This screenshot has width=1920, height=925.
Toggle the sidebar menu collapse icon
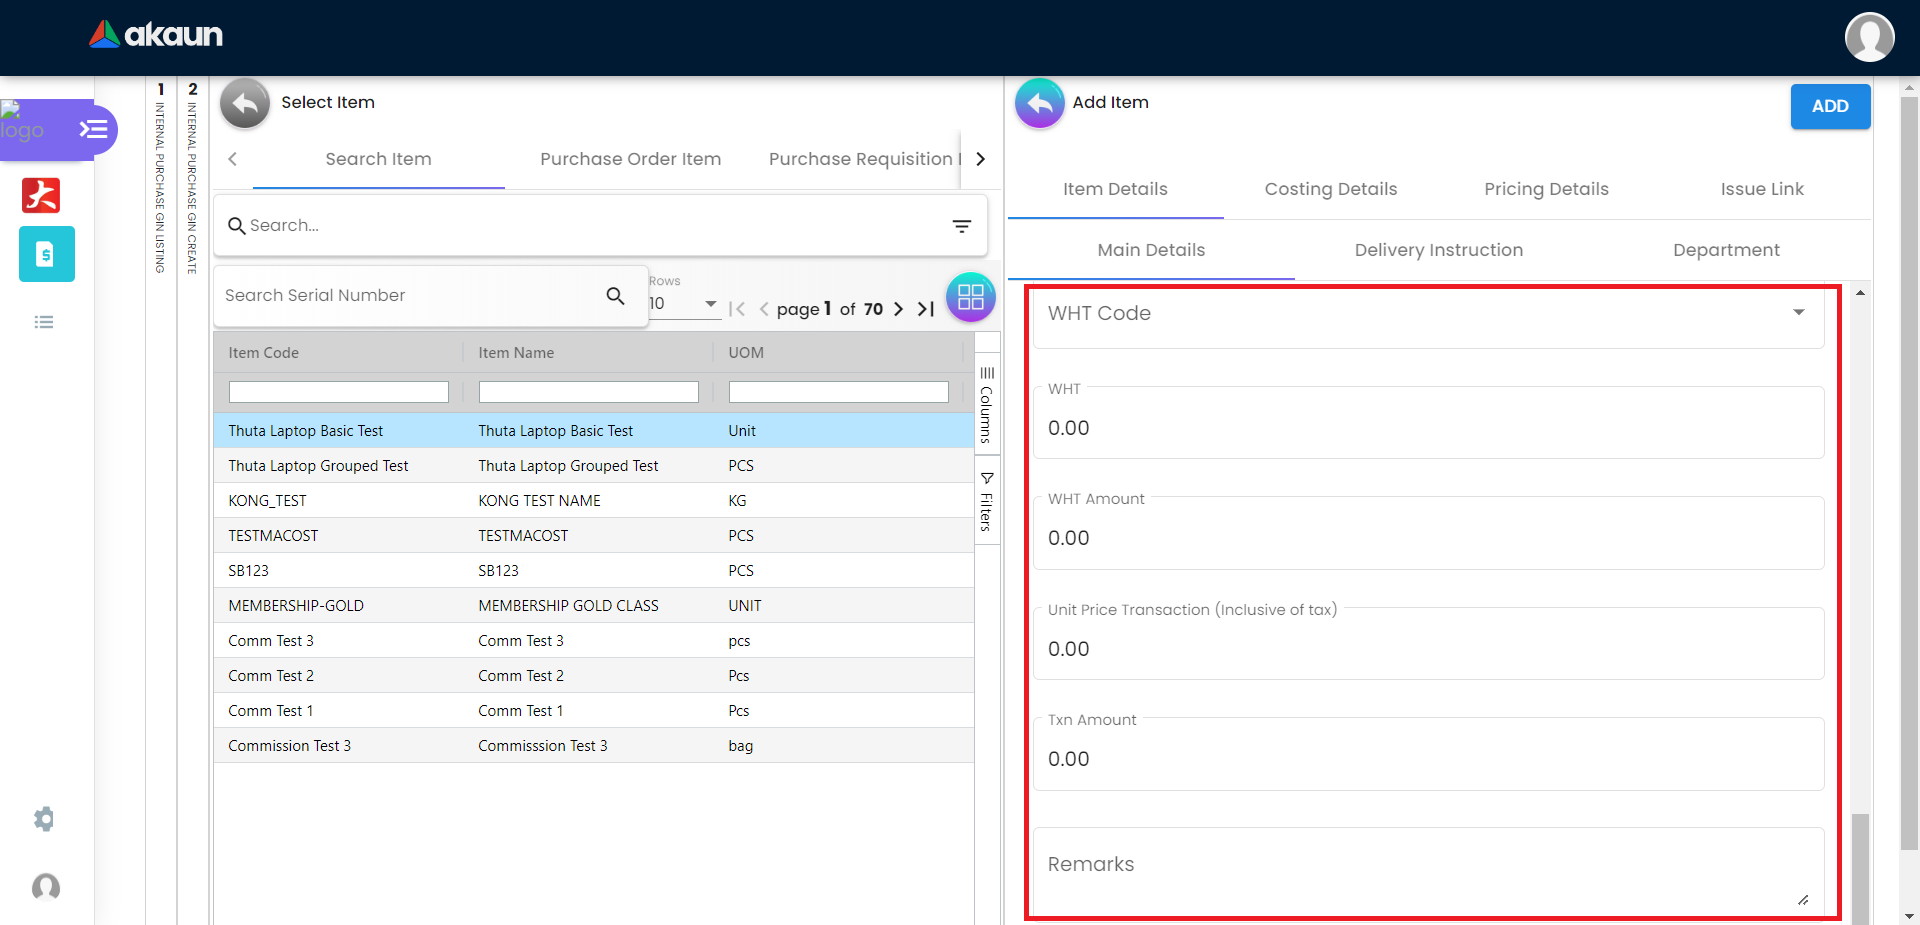click(93, 129)
